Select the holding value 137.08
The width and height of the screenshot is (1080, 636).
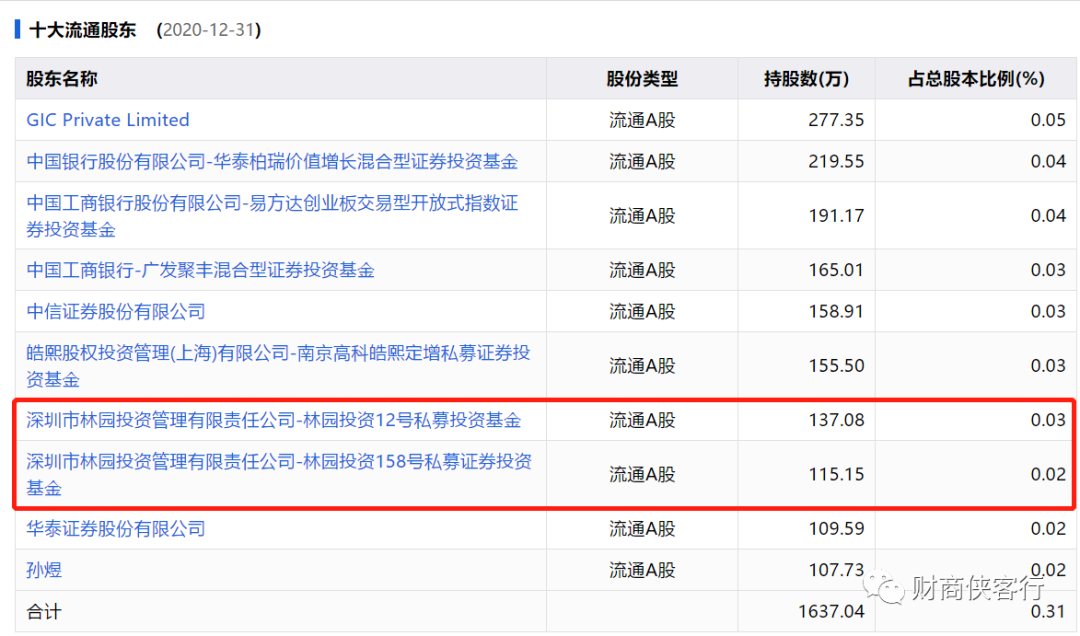pos(836,420)
